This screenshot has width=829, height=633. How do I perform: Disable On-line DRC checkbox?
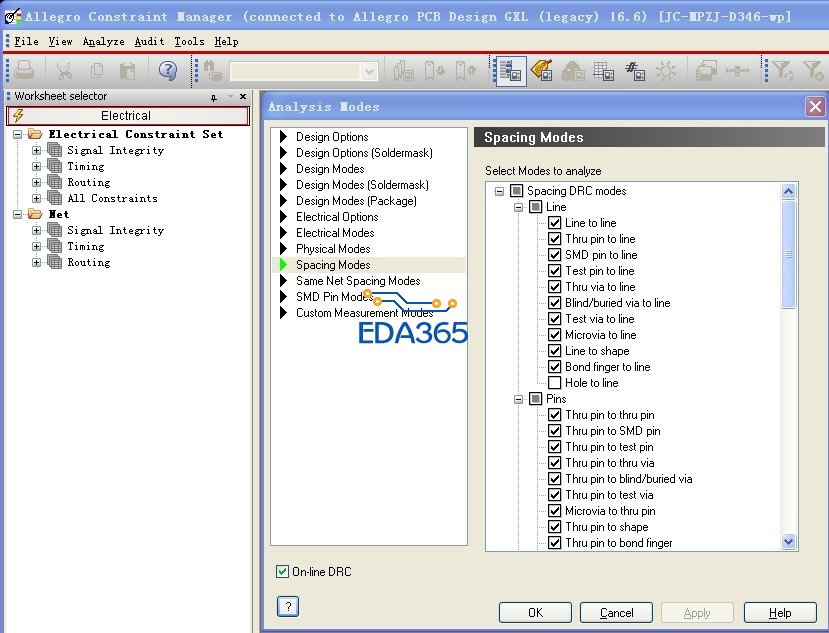[282, 571]
